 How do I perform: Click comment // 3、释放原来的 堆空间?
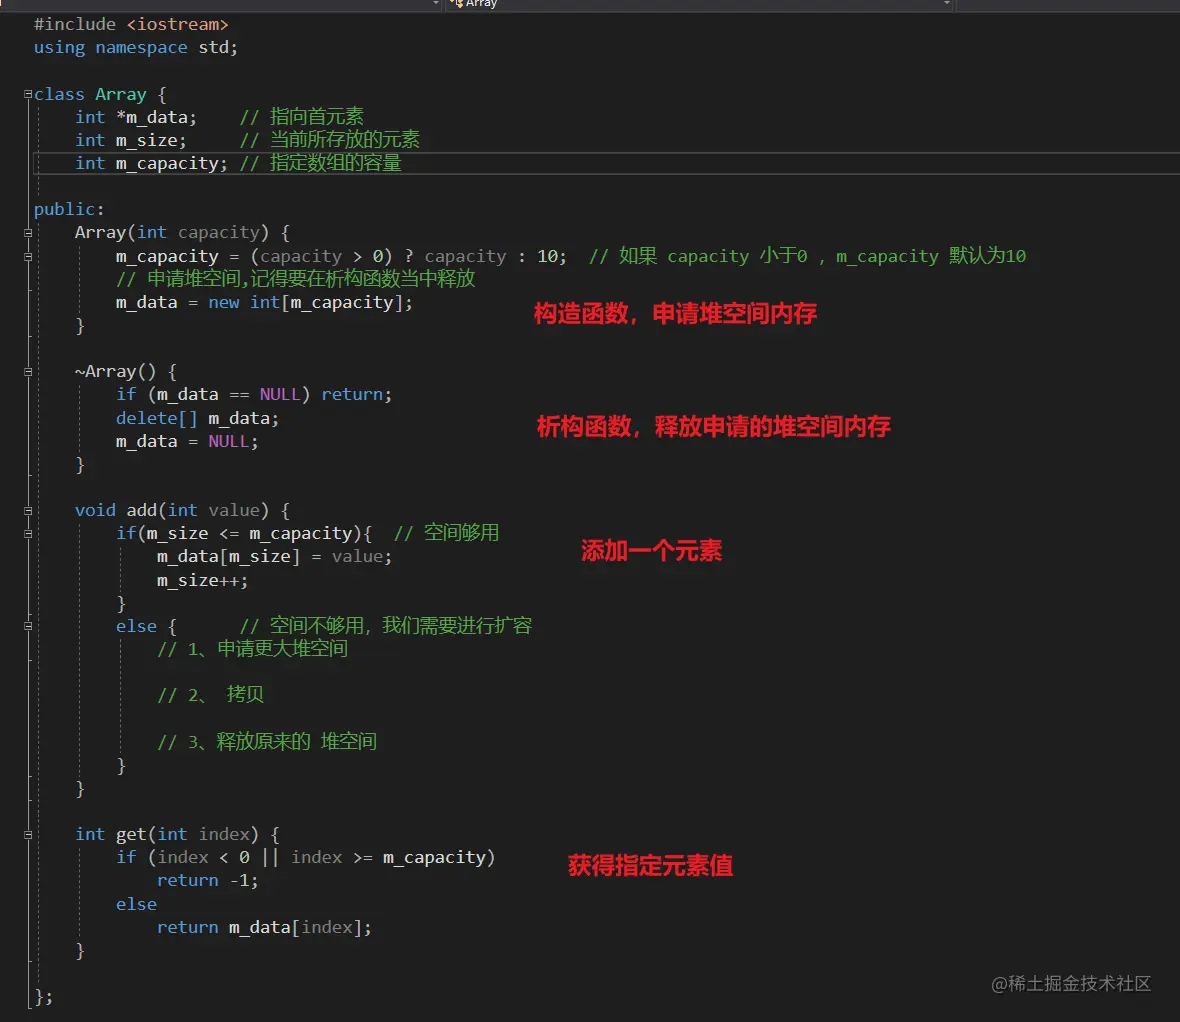[266, 742]
